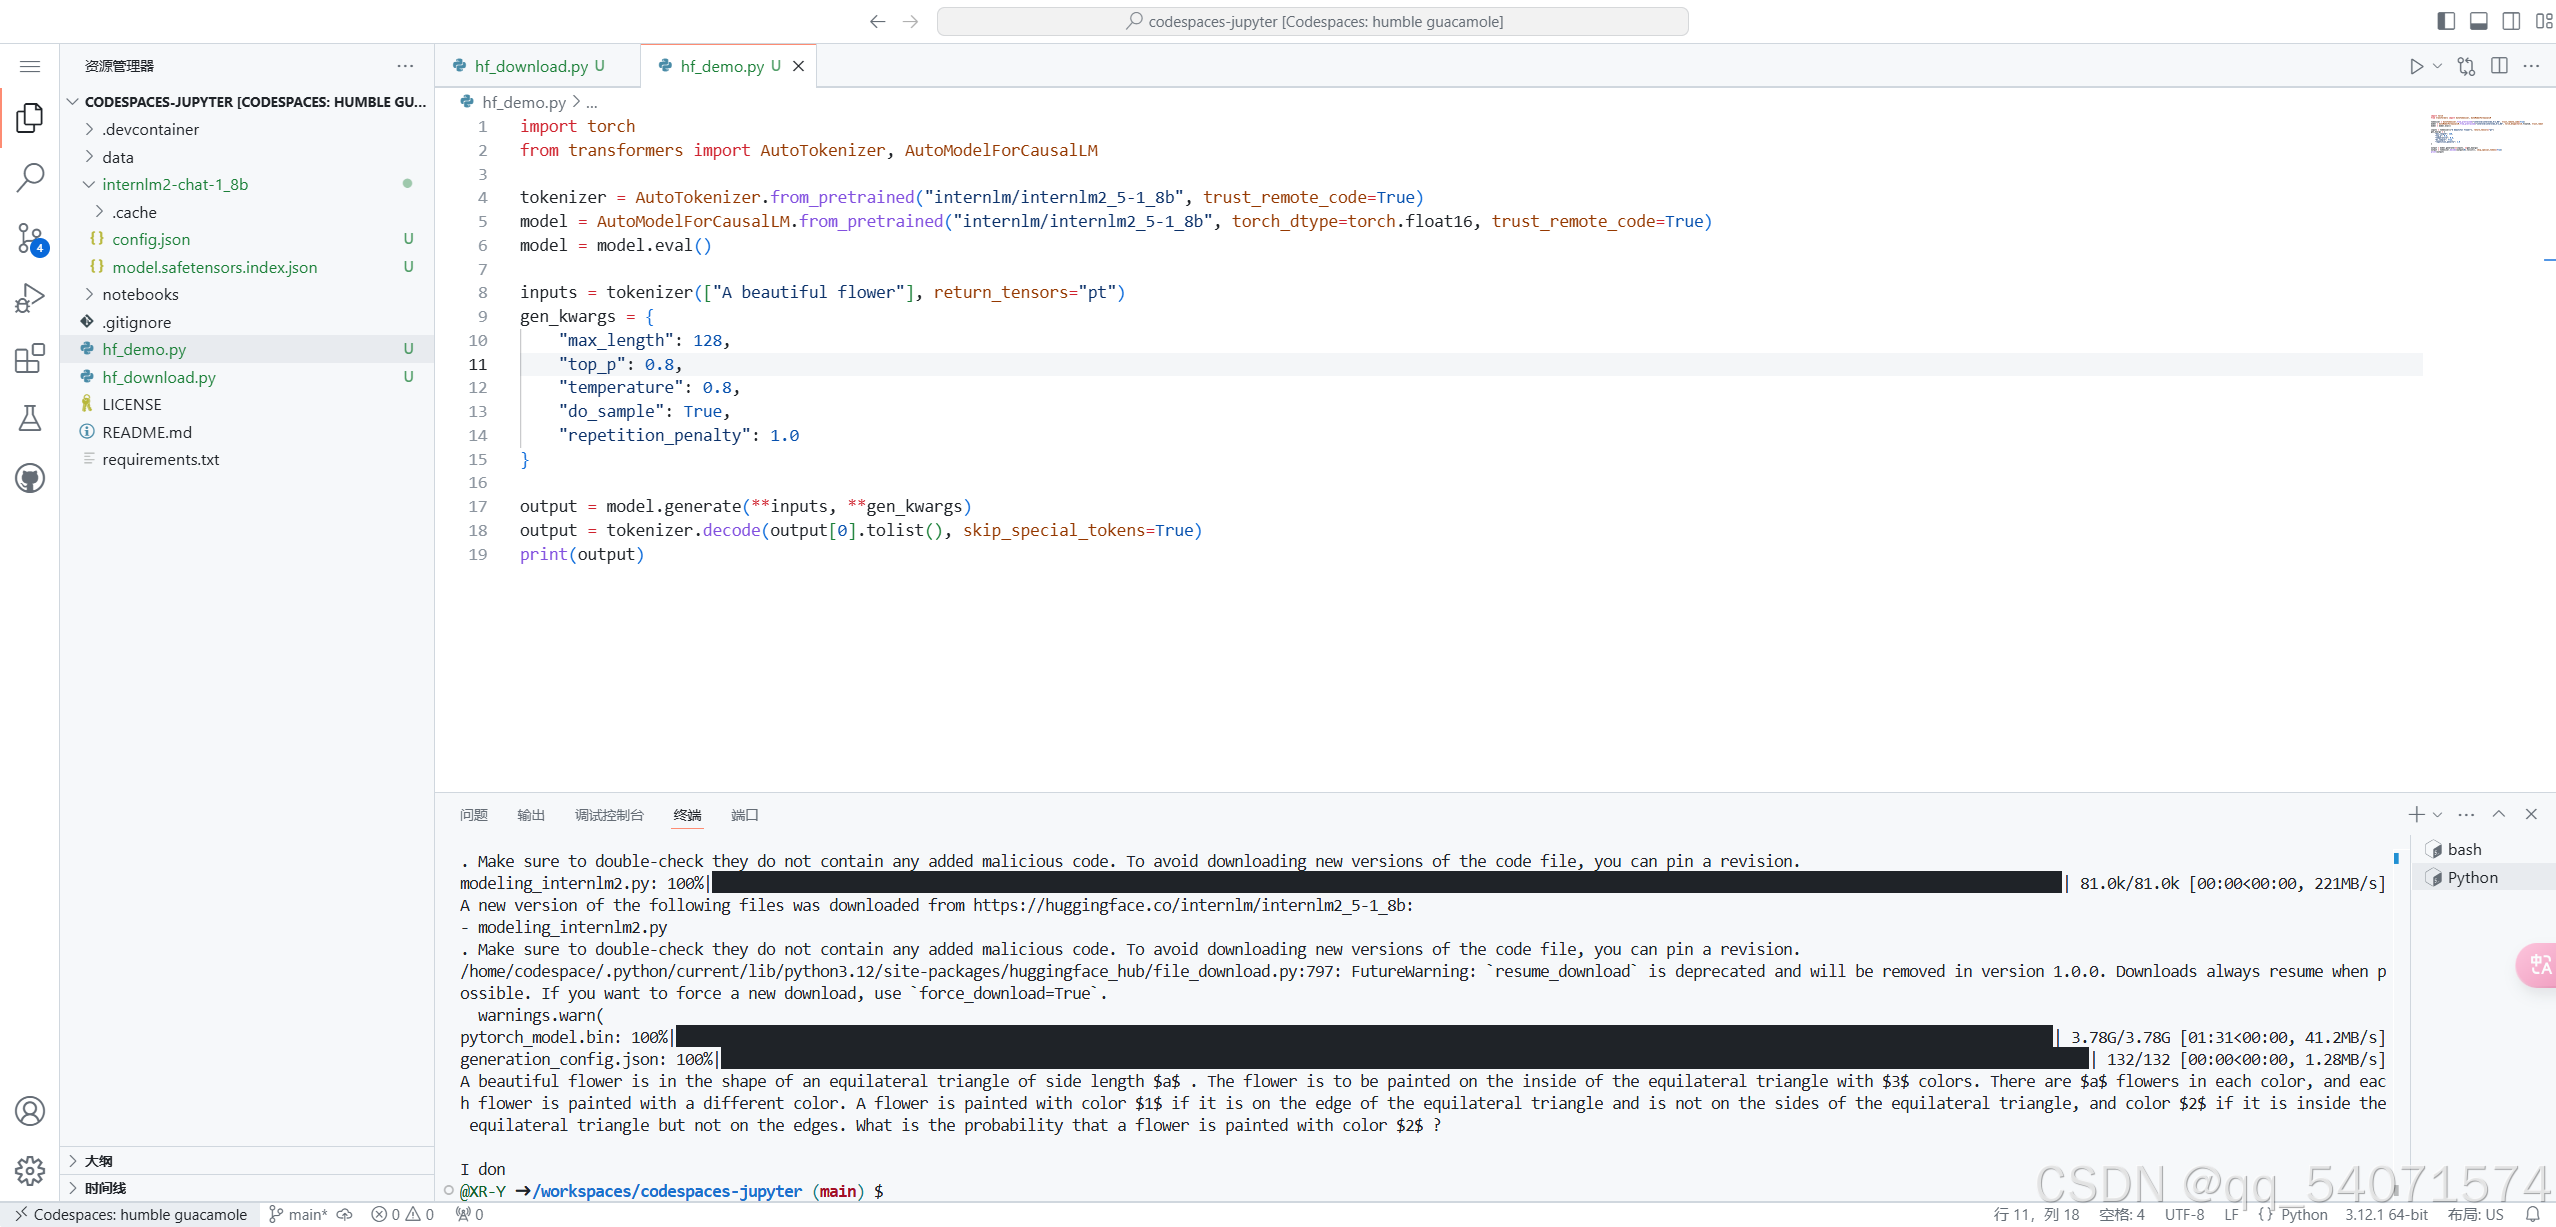Open the Extensions view
The image size is (2556, 1227).
coord(30,358)
